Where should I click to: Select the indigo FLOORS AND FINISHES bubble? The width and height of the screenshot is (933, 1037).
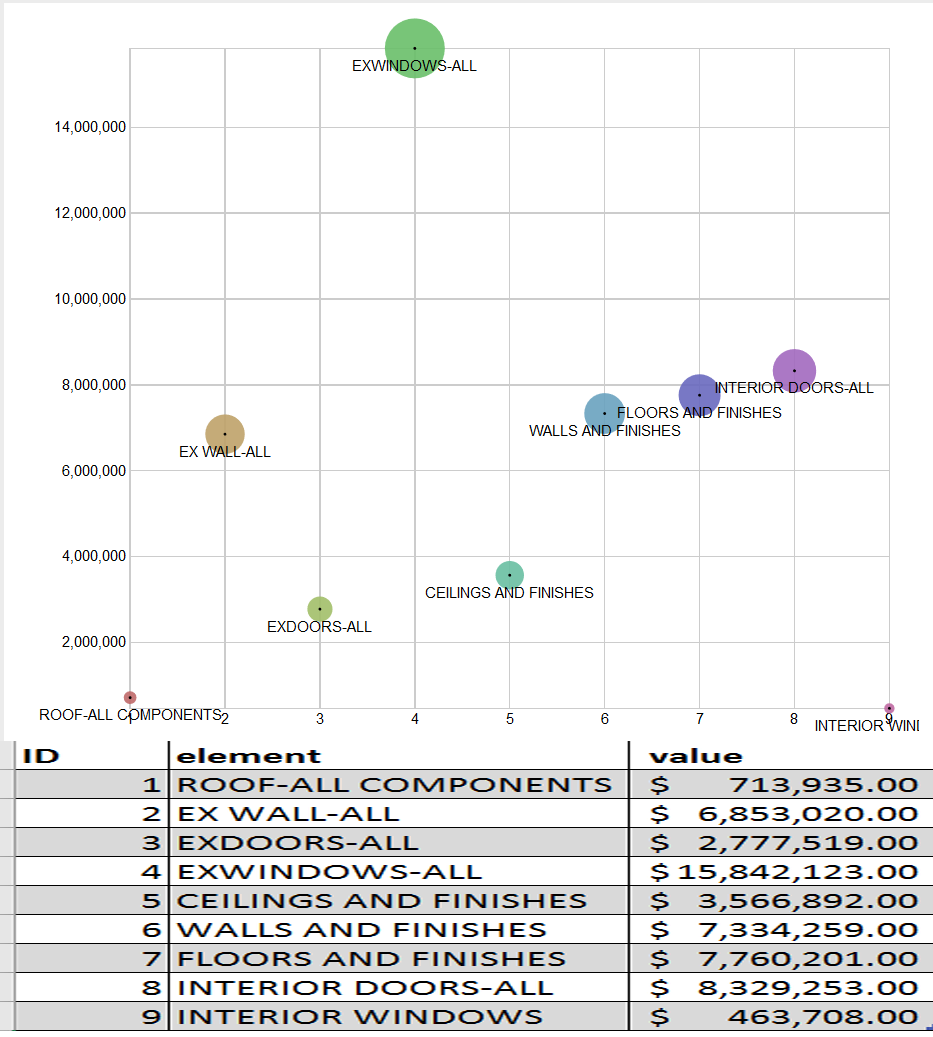pos(699,395)
